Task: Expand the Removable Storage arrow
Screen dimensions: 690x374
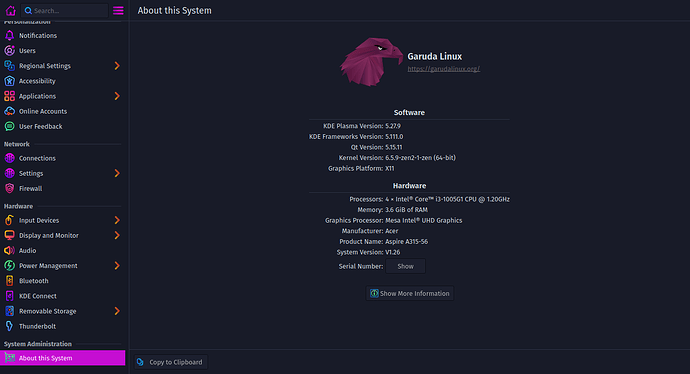Action: click(x=117, y=311)
